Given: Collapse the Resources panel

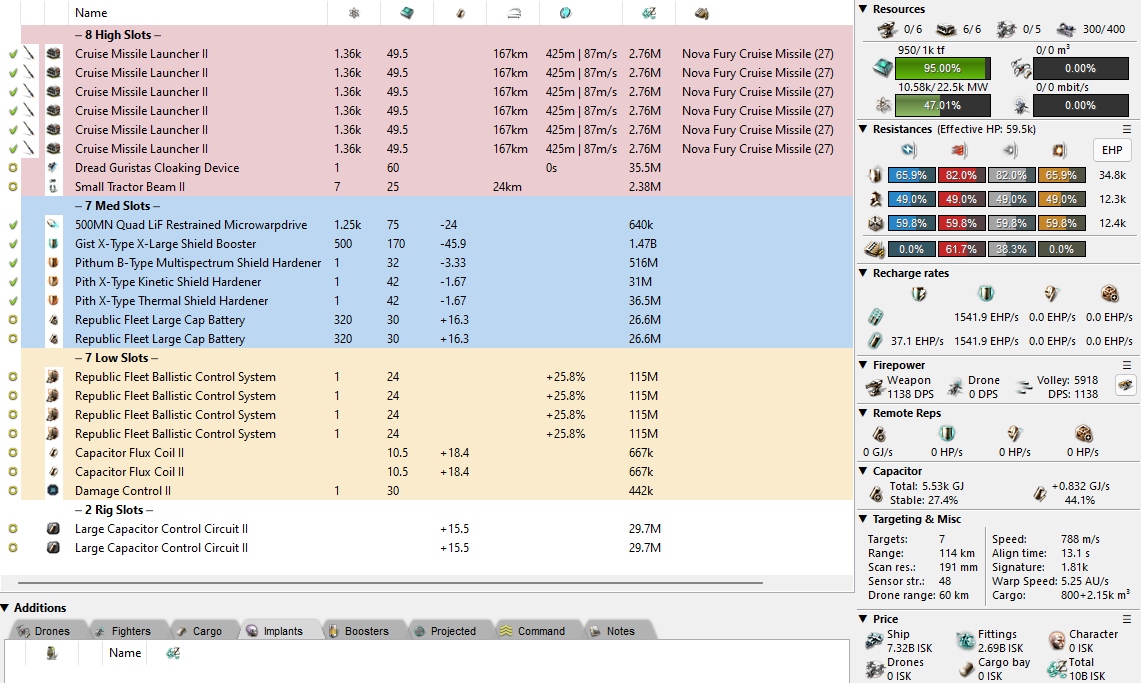Looking at the screenshot, I should coord(864,9).
